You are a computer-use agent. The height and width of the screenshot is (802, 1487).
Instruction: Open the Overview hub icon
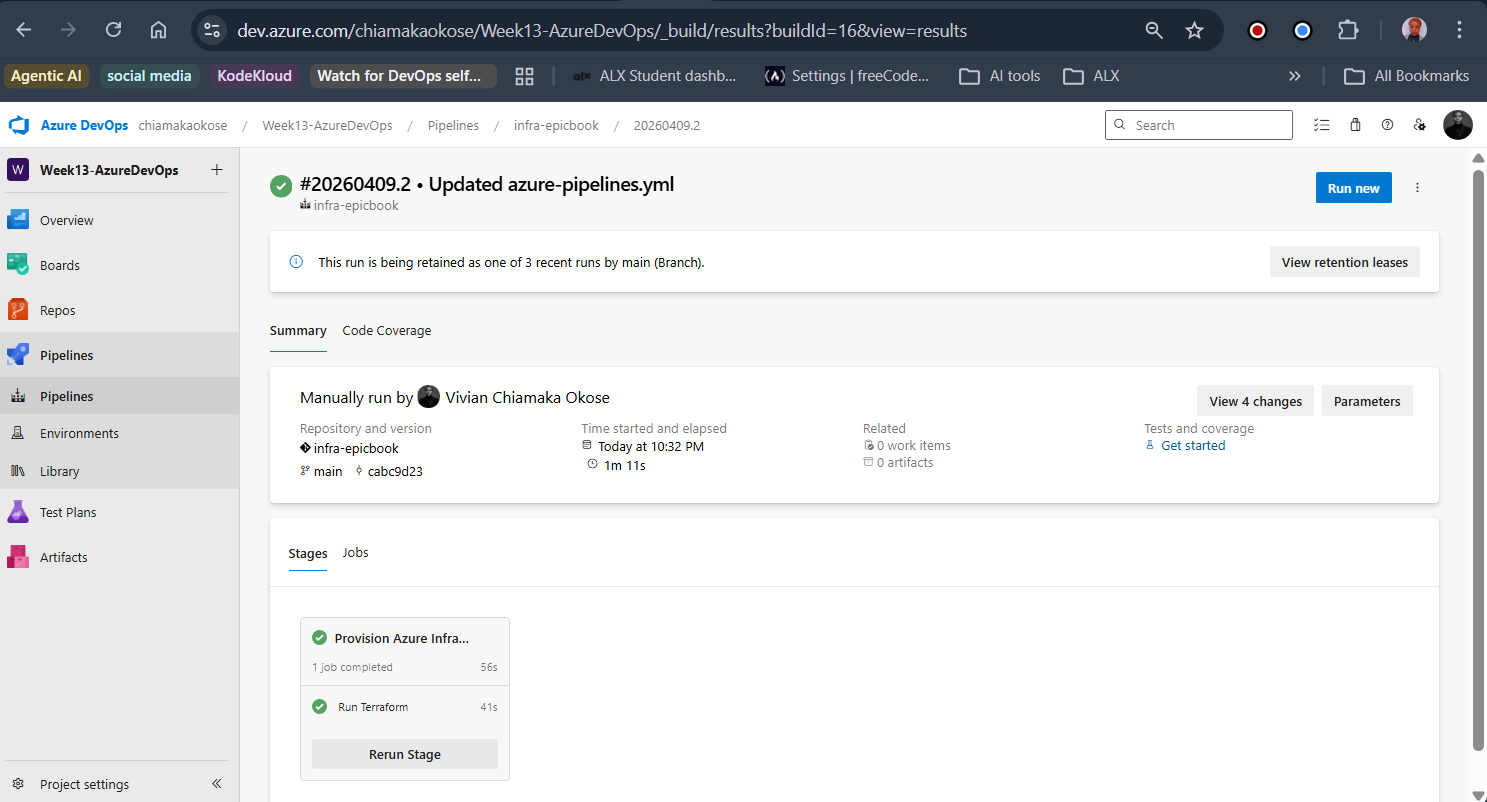coord(18,220)
